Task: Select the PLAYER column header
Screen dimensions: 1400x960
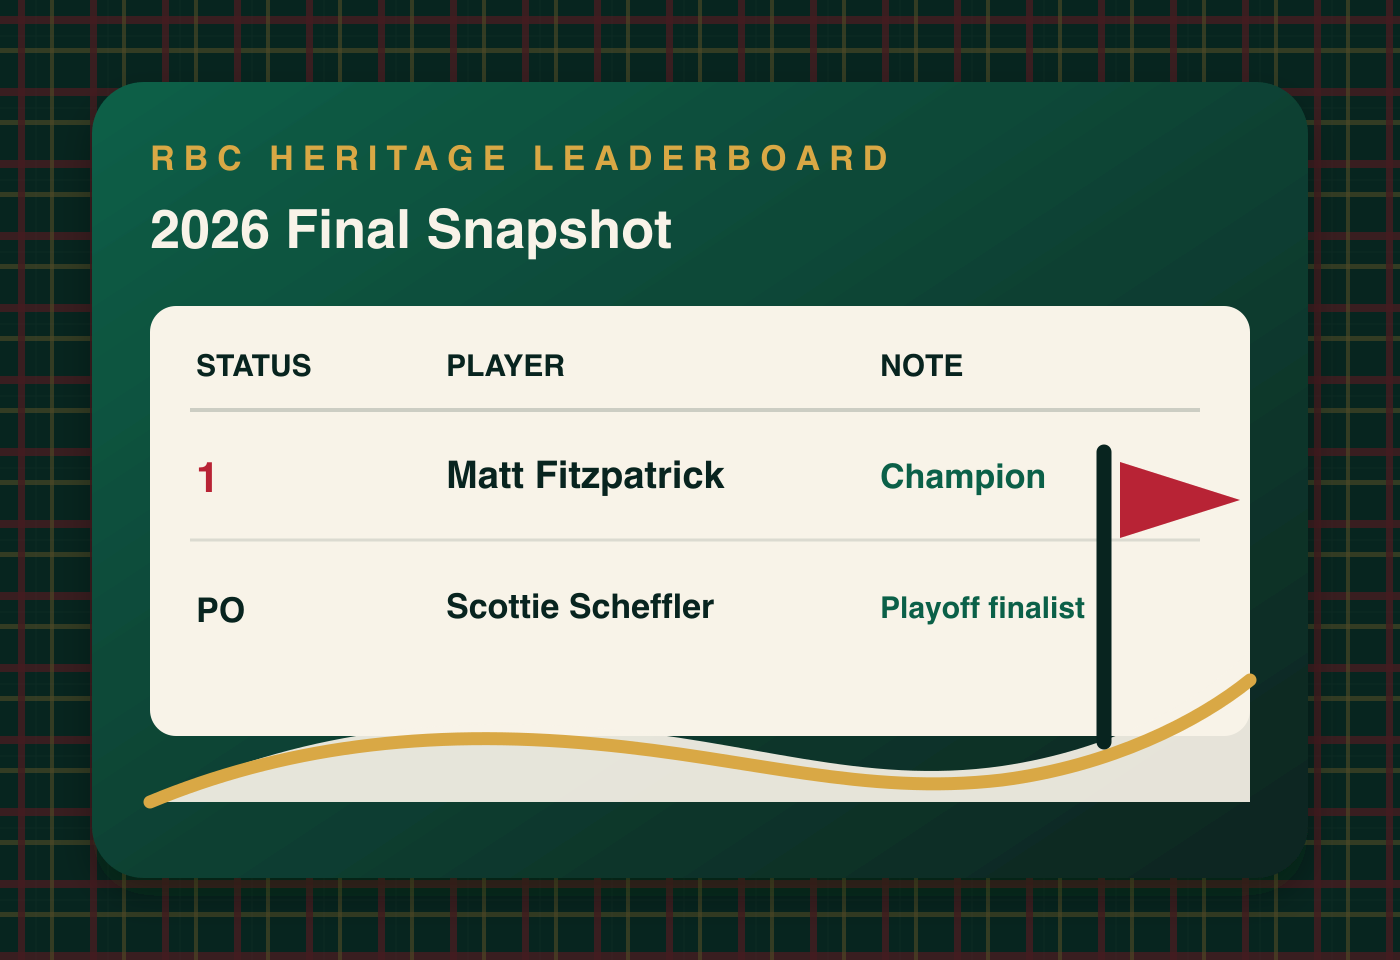Action: coord(505,366)
